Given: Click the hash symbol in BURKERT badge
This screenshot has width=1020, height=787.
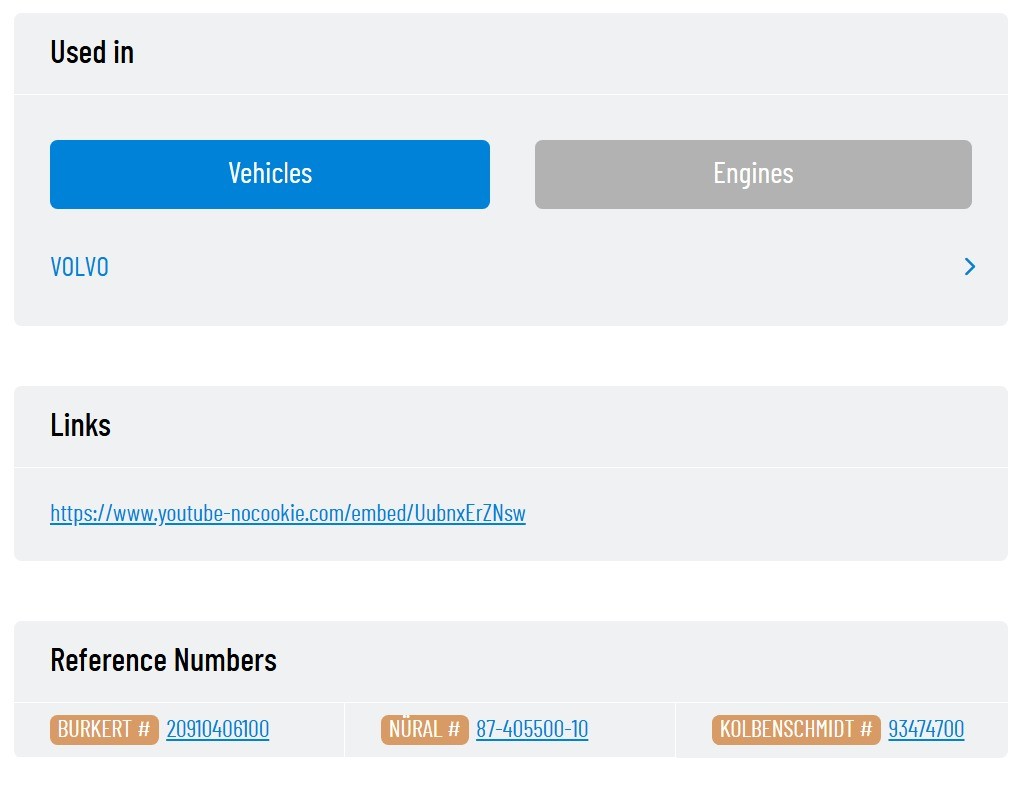Looking at the screenshot, I should [144, 729].
